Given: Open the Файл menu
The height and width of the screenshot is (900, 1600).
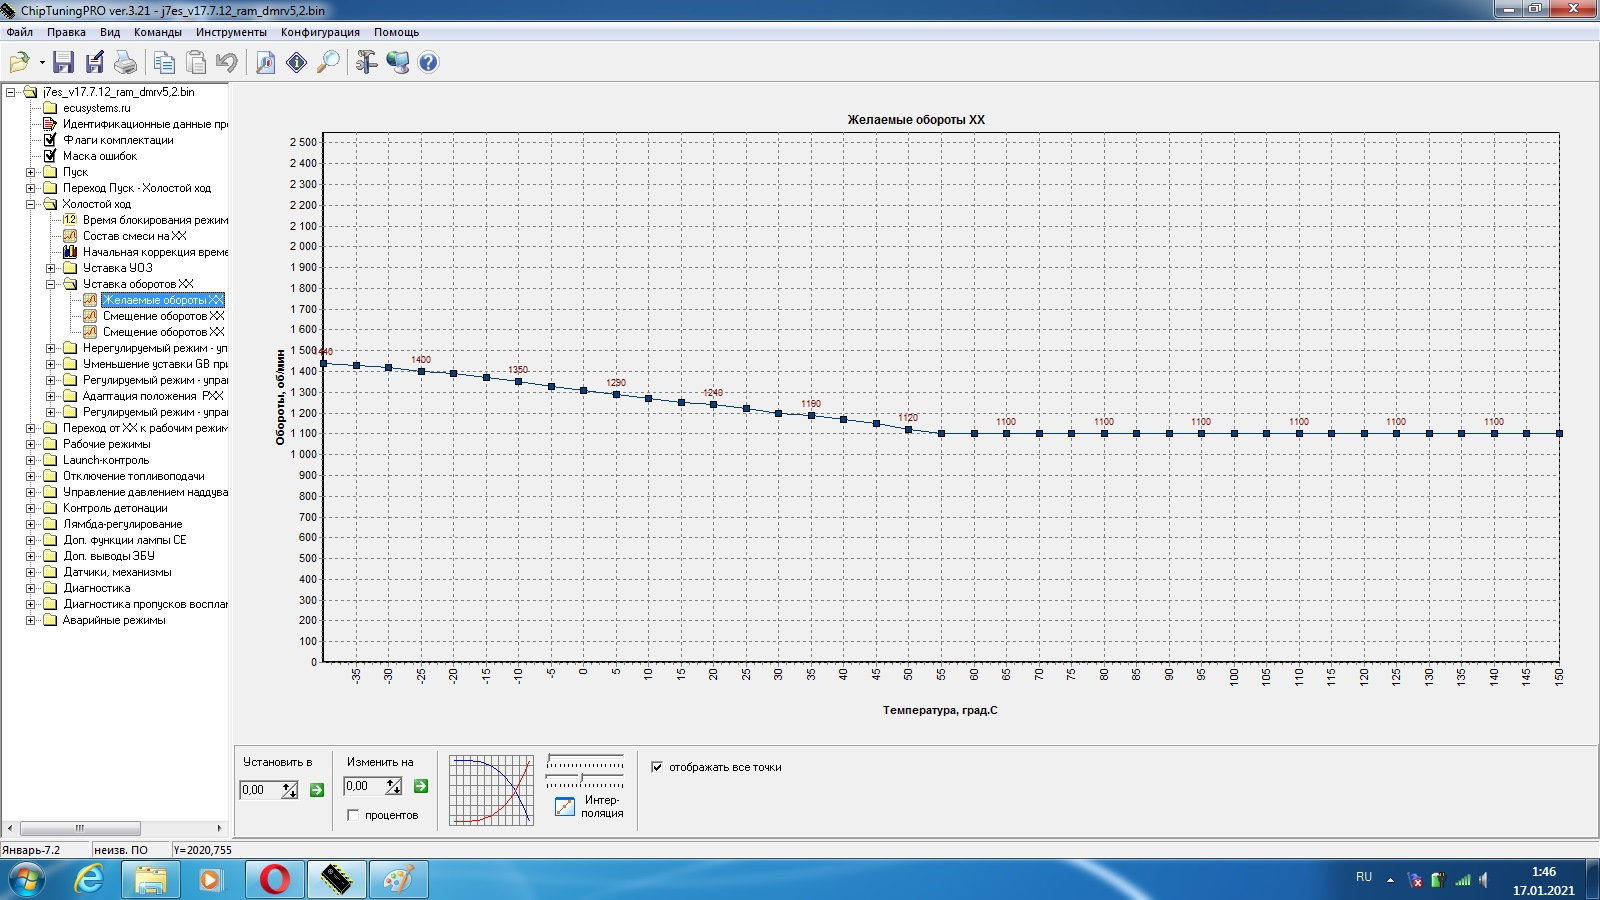Looking at the screenshot, I should (x=19, y=32).
